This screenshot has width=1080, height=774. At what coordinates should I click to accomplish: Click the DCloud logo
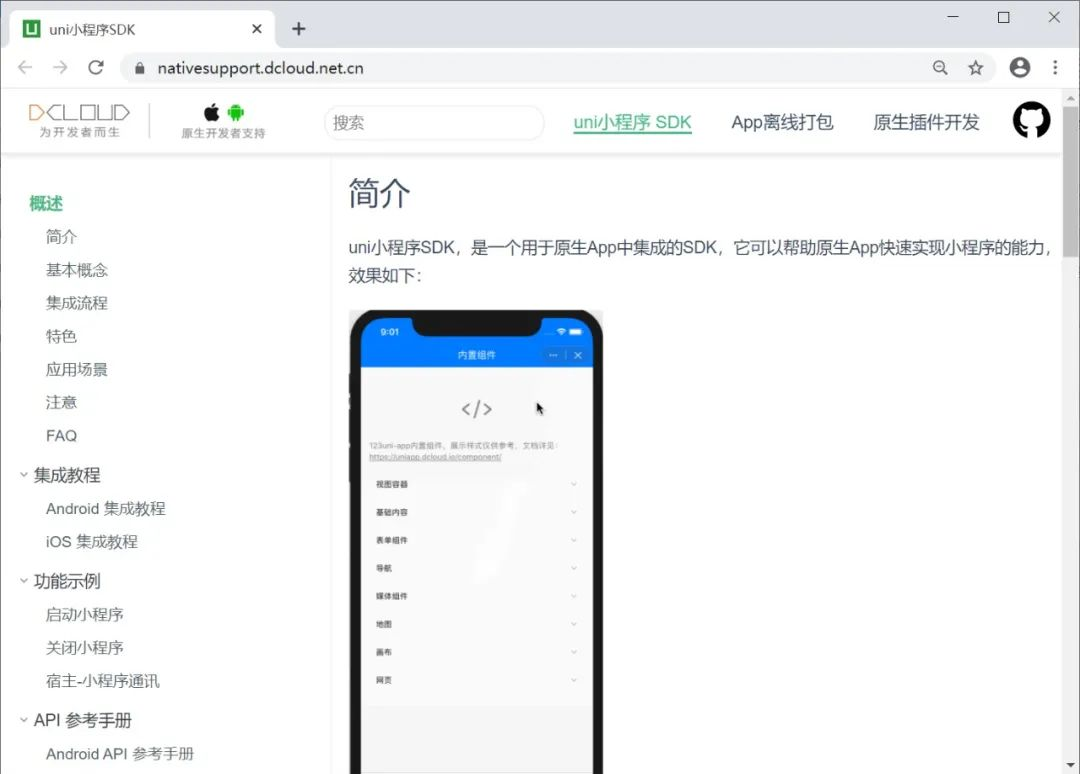coord(79,121)
